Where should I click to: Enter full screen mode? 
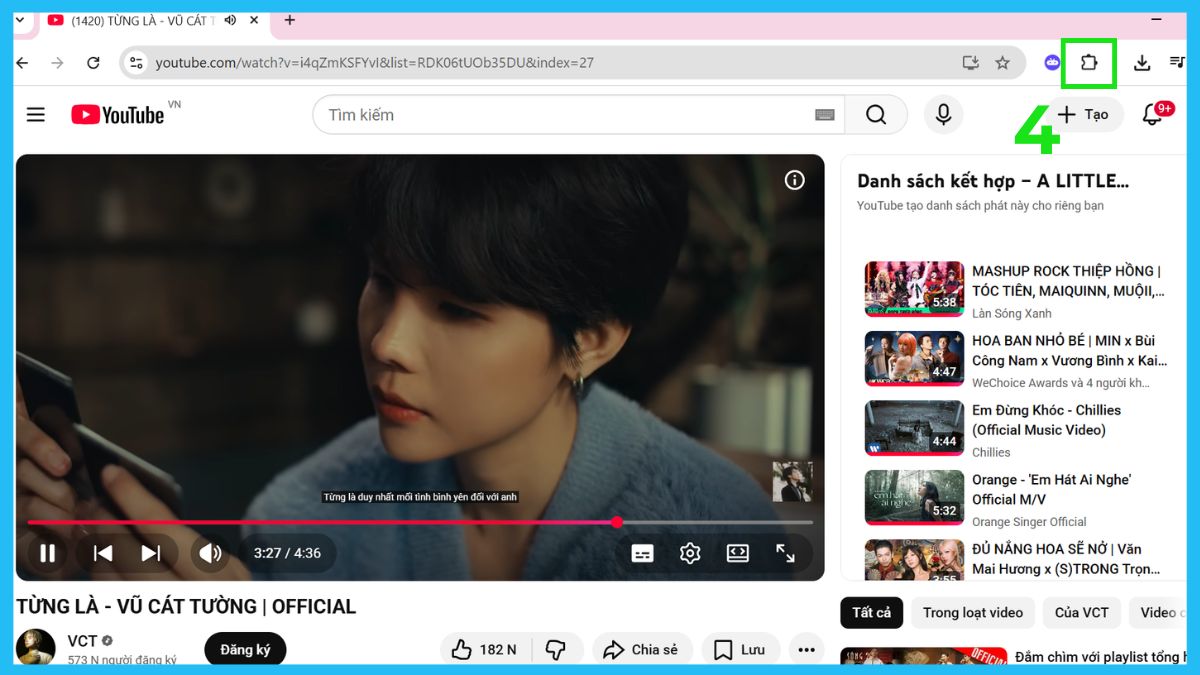[786, 553]
